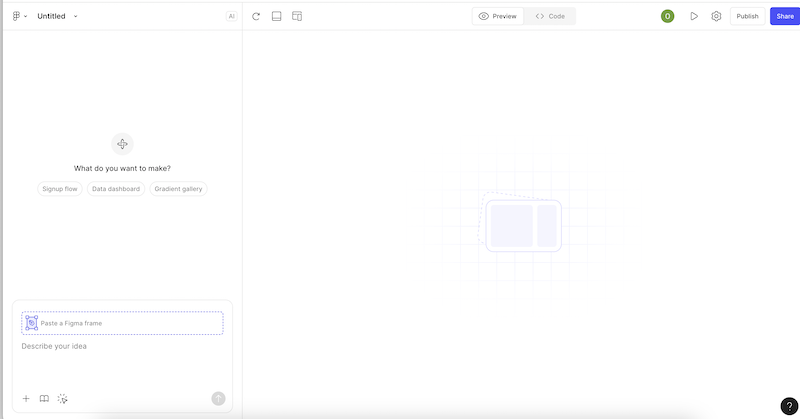Open the green user avatar
This screenshot has width=800, height=419.
(x=667, y=16)
